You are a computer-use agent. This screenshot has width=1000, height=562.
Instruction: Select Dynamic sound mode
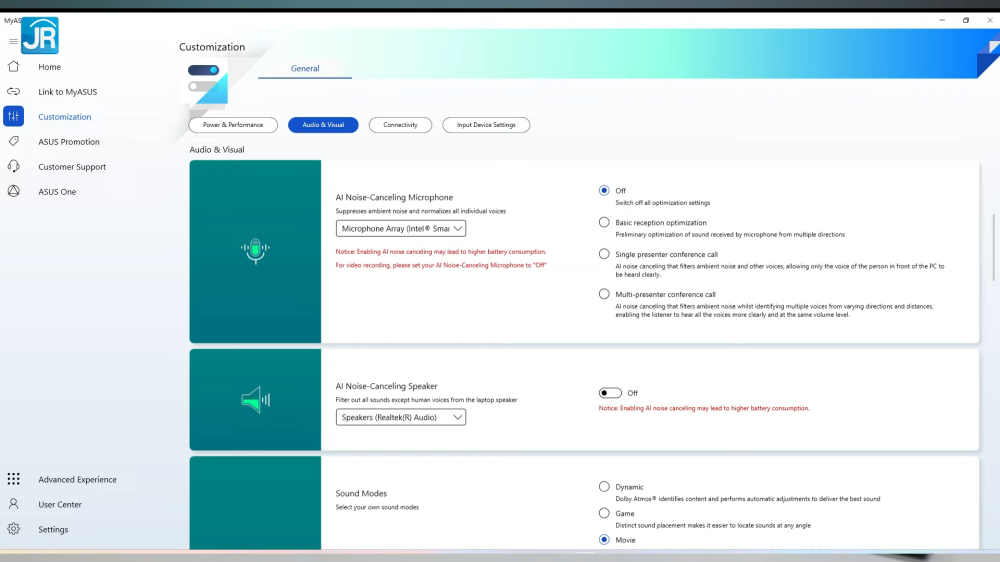point(604,486)
